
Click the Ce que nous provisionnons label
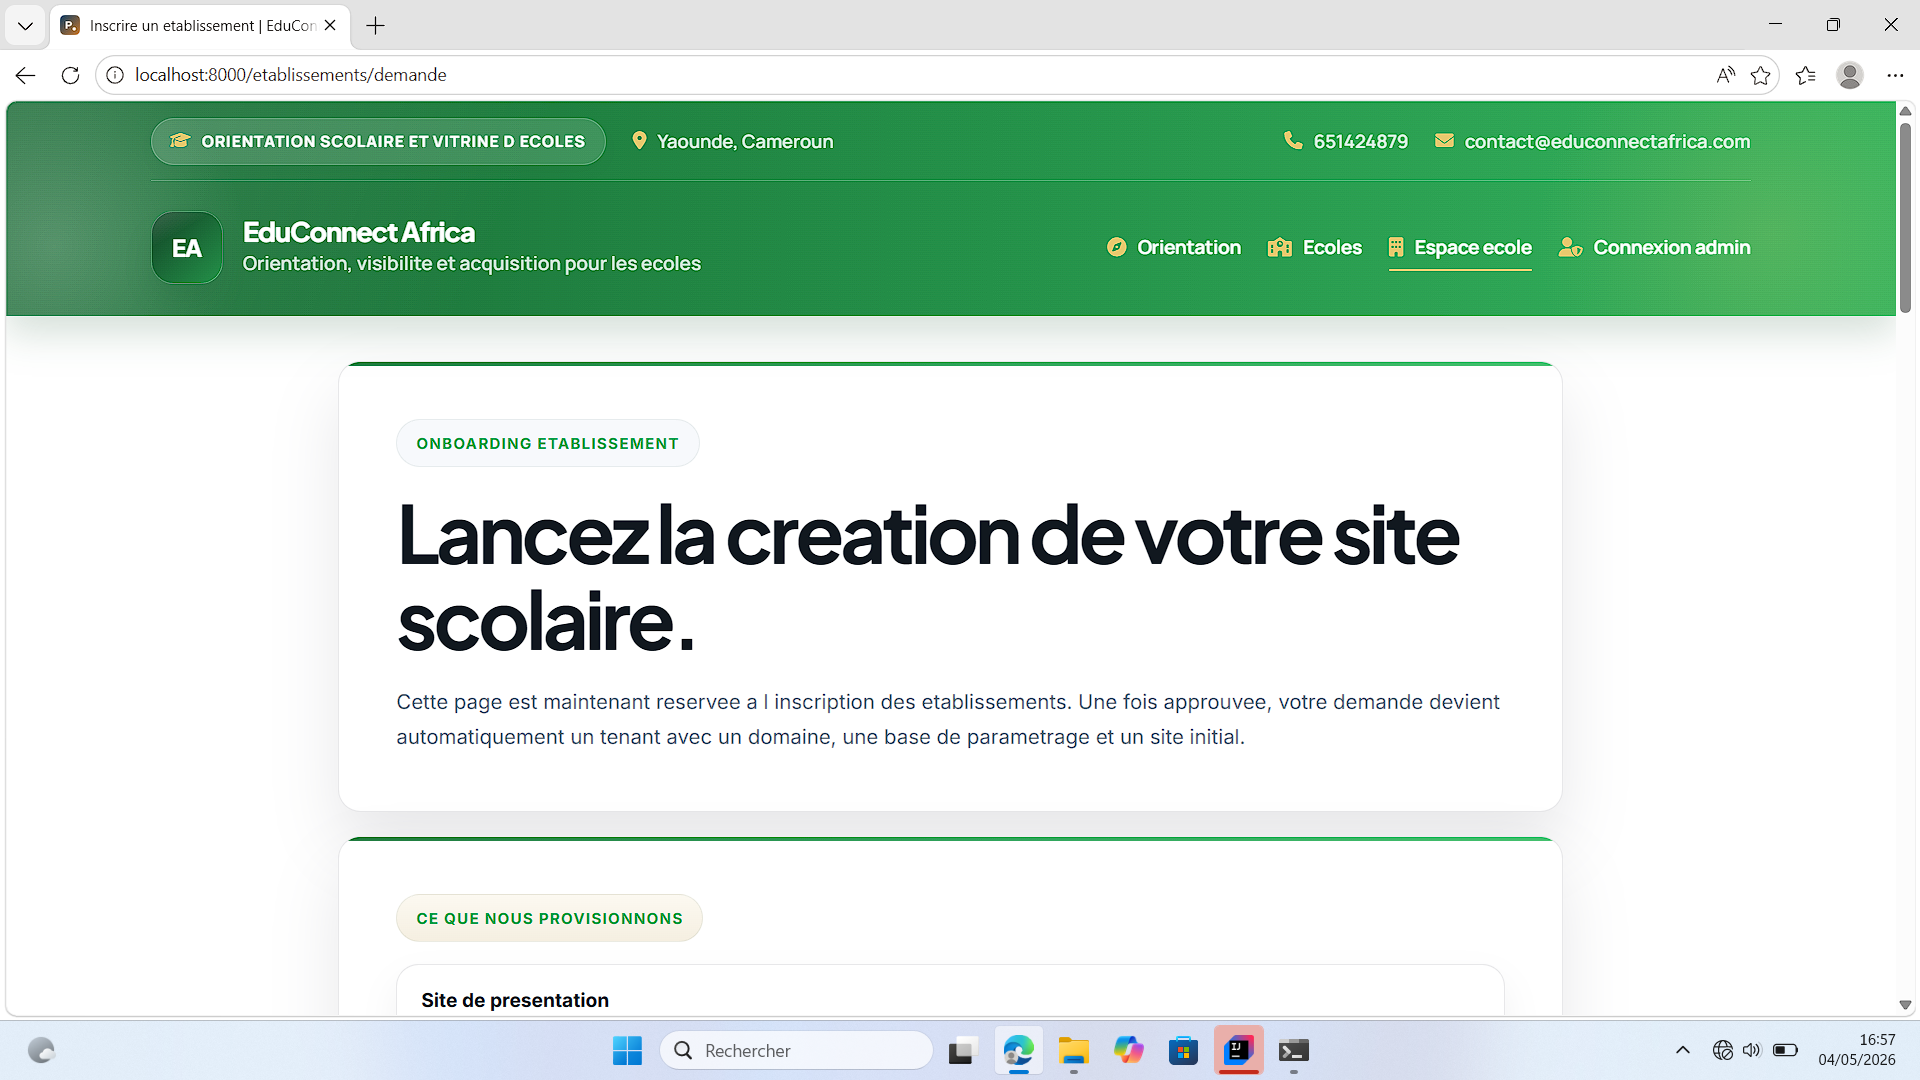point(550,918)
